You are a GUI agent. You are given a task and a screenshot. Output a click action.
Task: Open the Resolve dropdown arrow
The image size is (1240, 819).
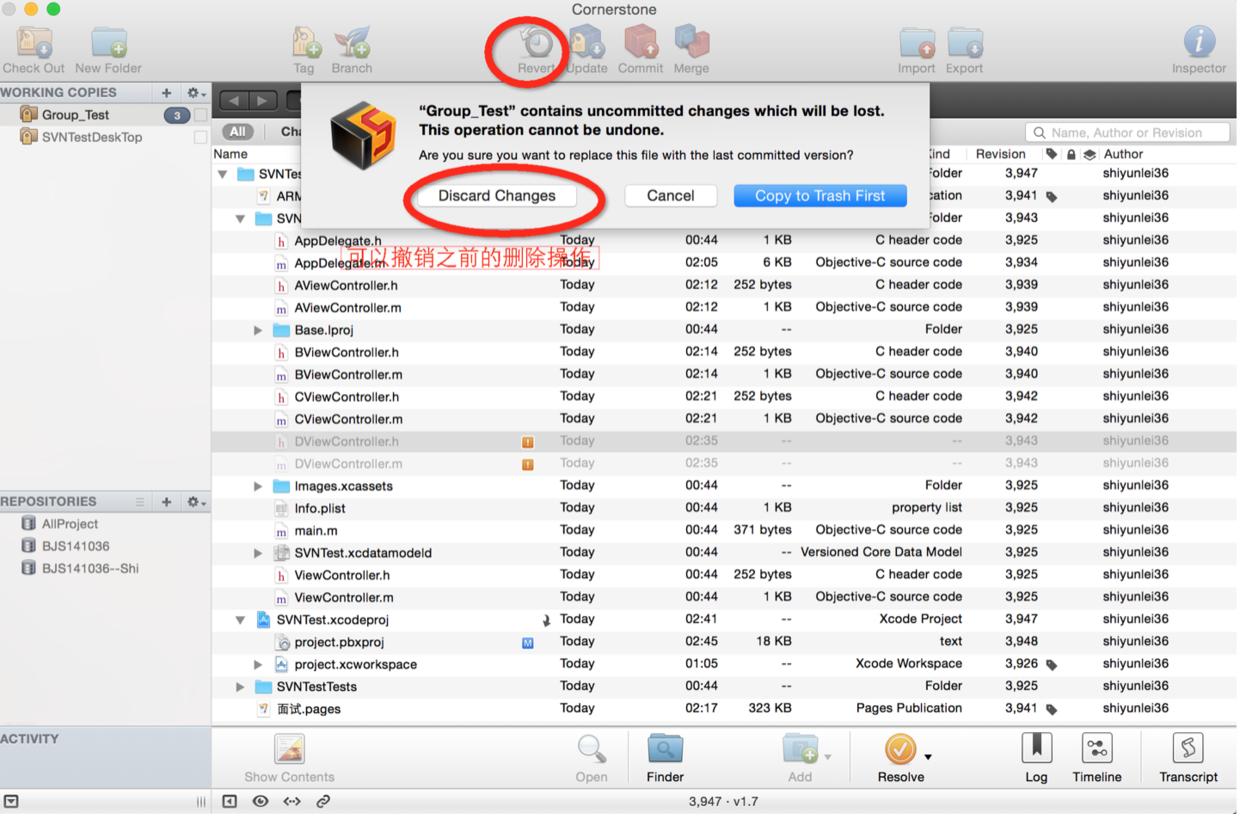tap(928, 757)
